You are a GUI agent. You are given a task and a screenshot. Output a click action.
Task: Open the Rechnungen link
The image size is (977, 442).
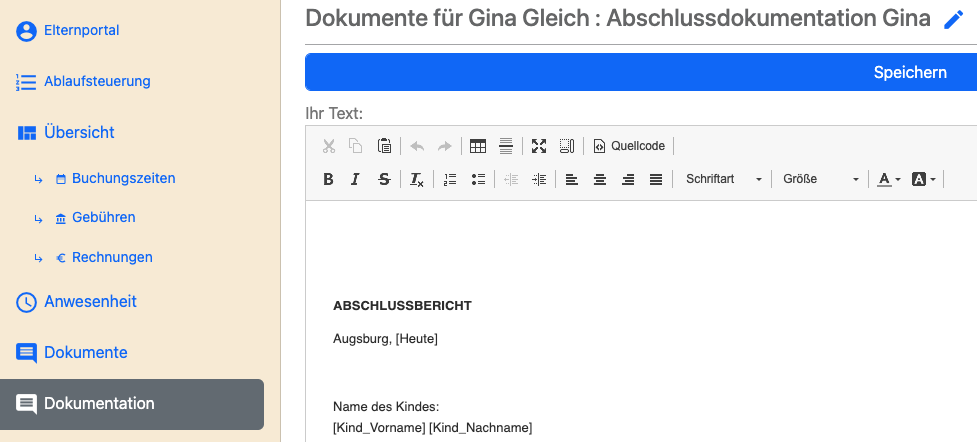(x=112, y=257)
